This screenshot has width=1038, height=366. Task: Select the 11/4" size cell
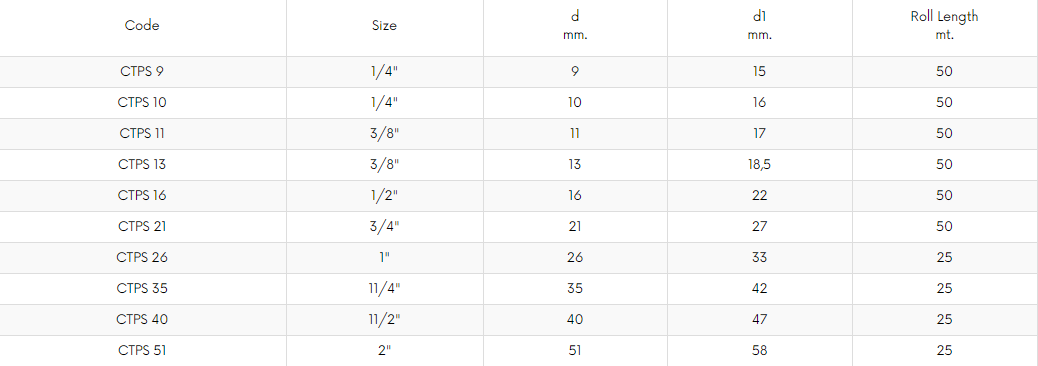(x=385, y=289)
